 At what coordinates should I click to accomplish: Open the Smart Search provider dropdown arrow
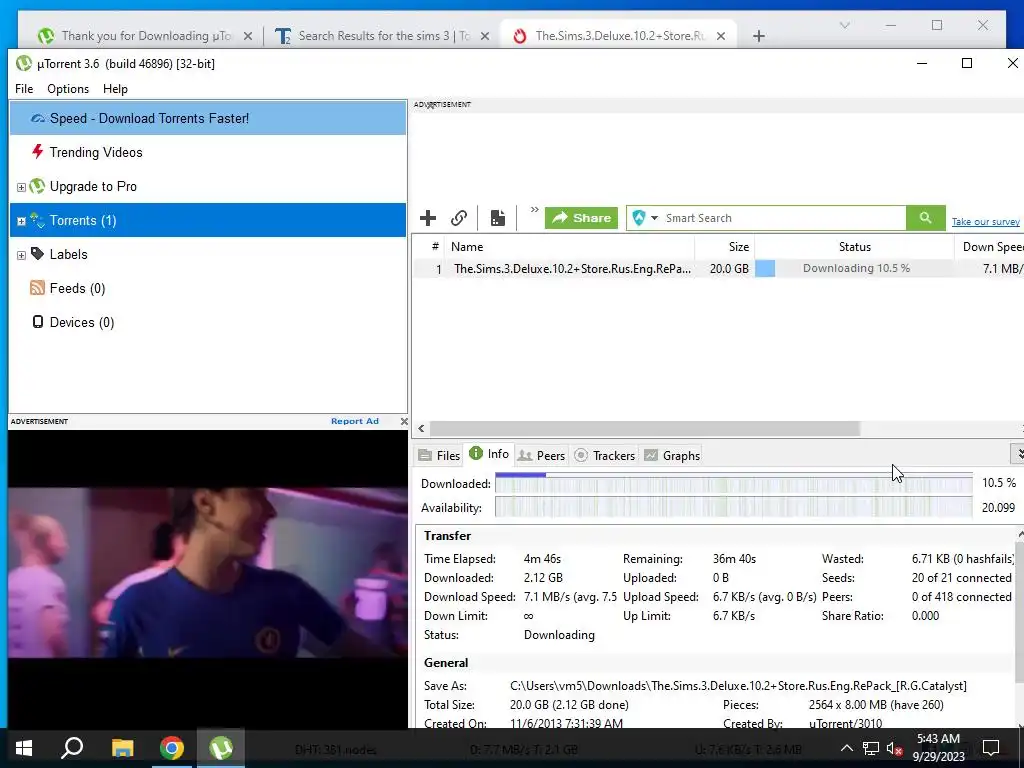pyautogui.click(x=654, y=218)
